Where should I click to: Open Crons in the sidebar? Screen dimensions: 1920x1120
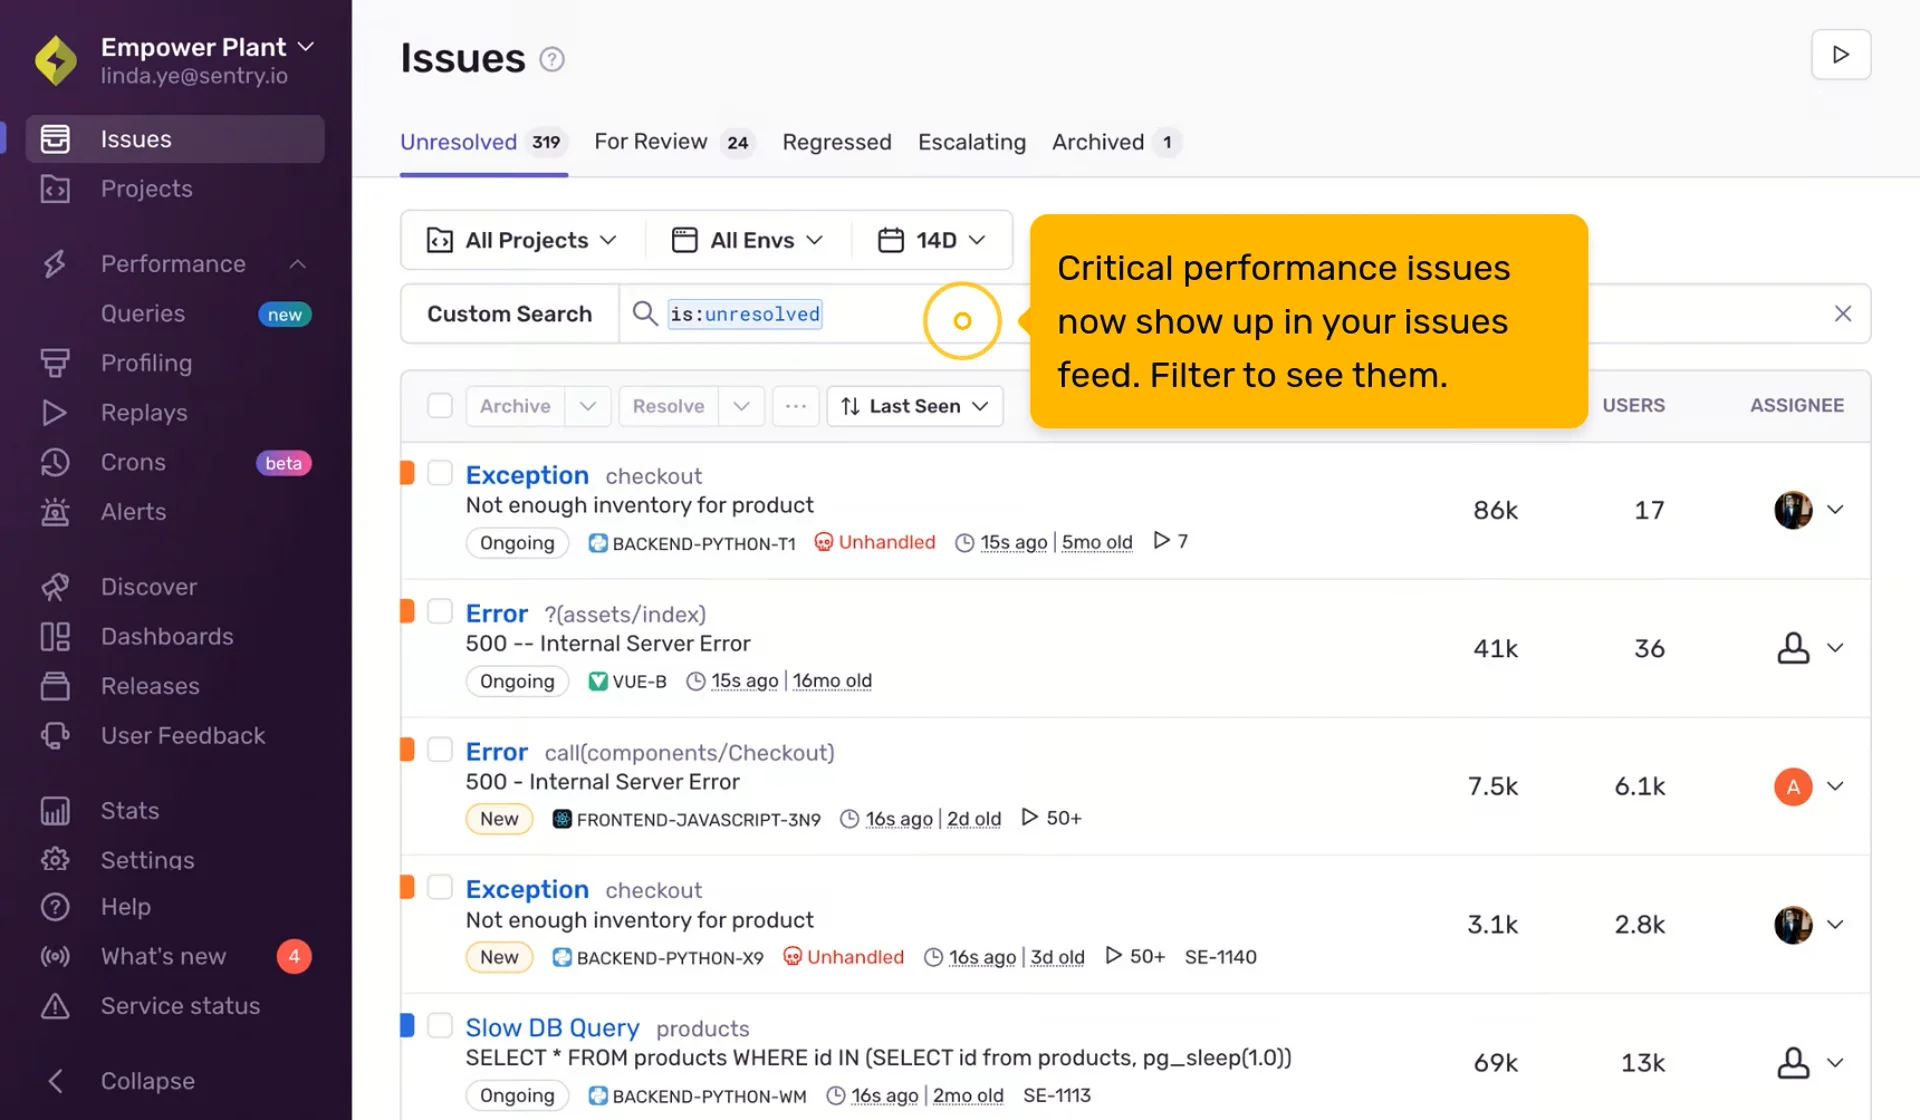133,462
